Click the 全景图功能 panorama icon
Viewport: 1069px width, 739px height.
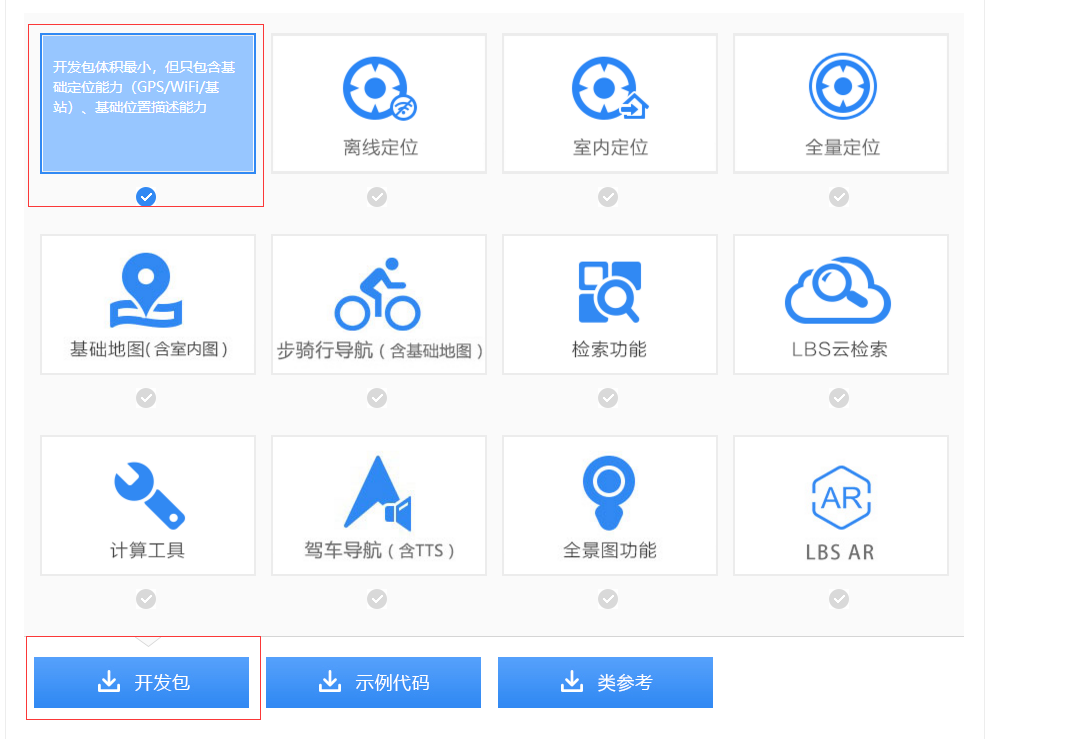pyautogui.click(x=608, y=492)
